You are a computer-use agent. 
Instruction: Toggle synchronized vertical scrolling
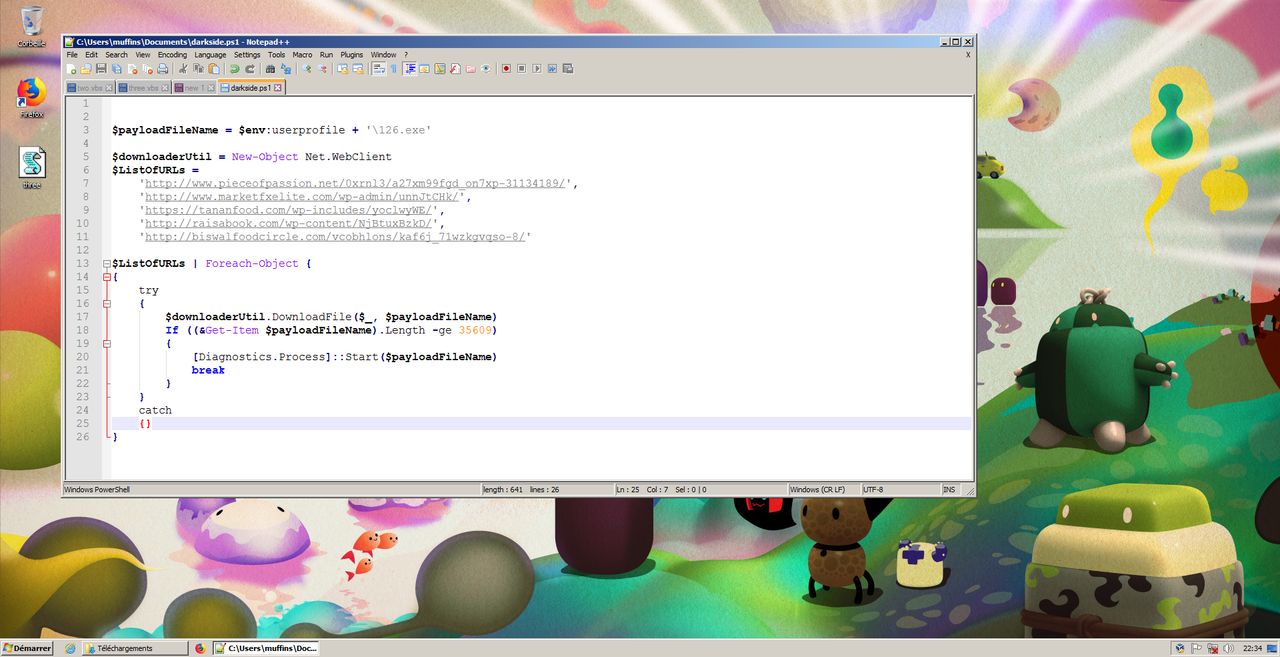tap(343, 69)
